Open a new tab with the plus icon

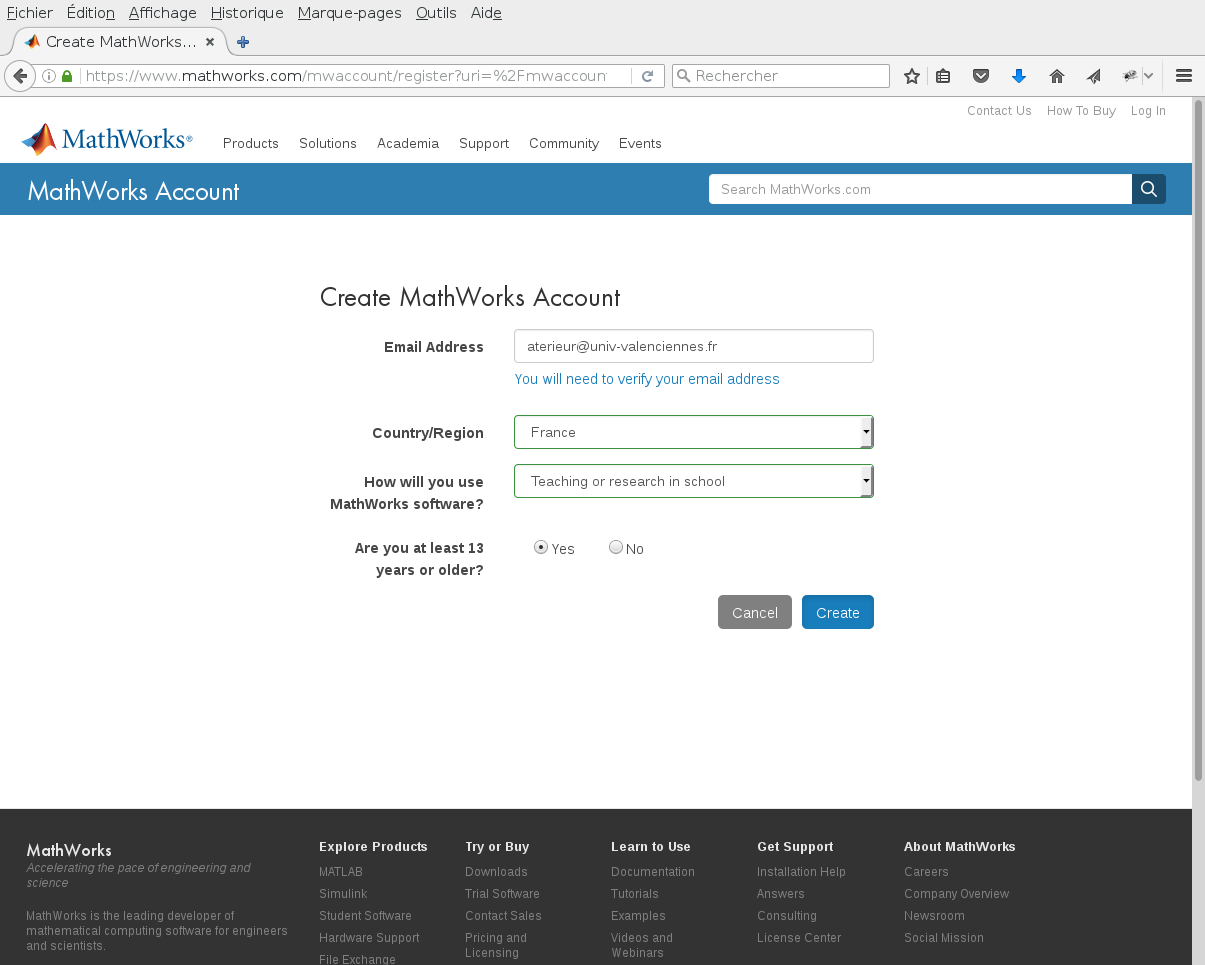[243, 42]
